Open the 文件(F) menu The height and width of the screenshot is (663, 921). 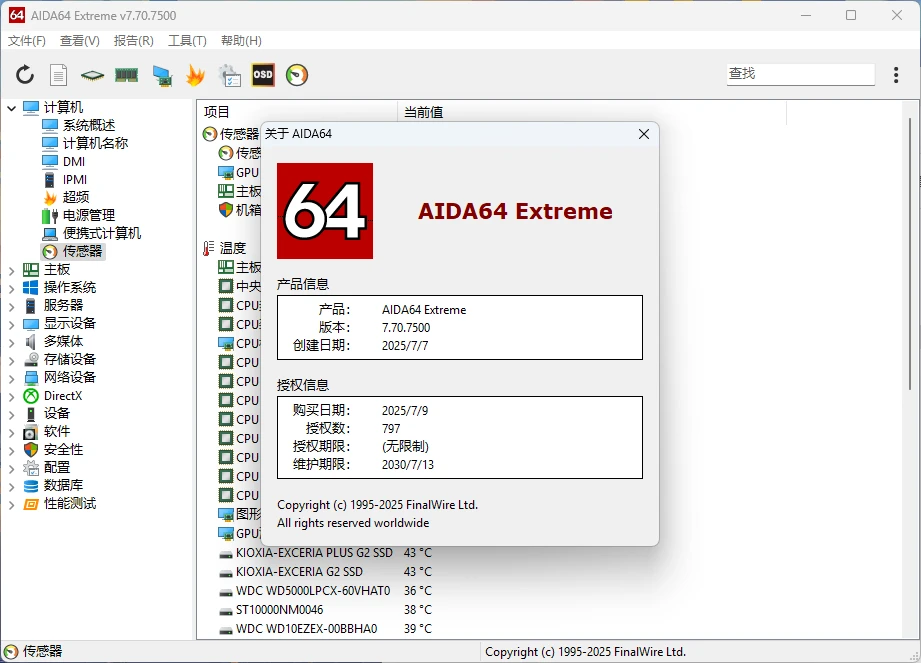tap(27, 41)
